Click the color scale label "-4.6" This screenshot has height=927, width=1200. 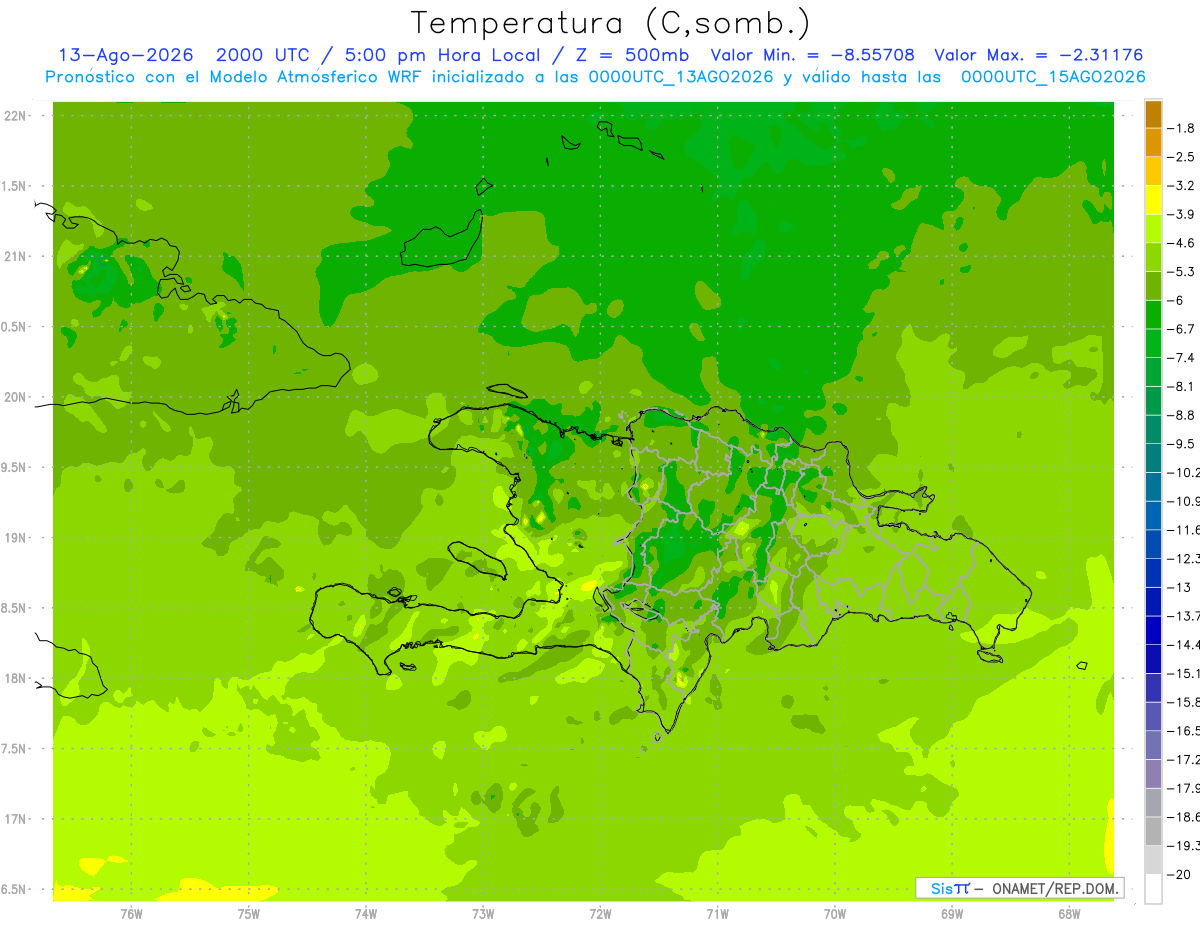pos(1183,243)
